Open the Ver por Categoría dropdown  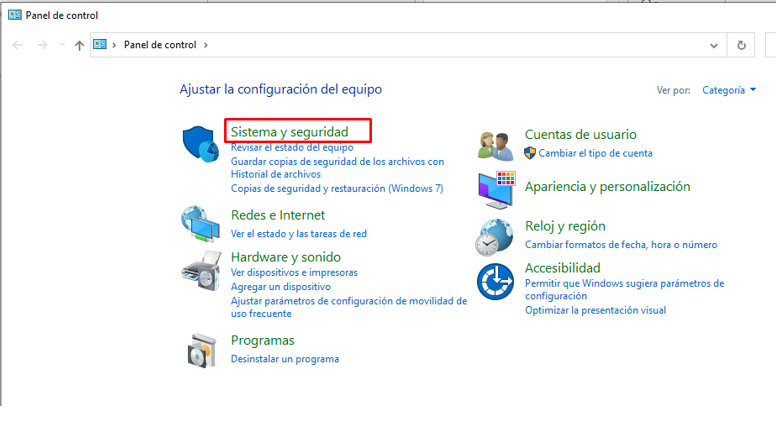(x=729, y=90)
